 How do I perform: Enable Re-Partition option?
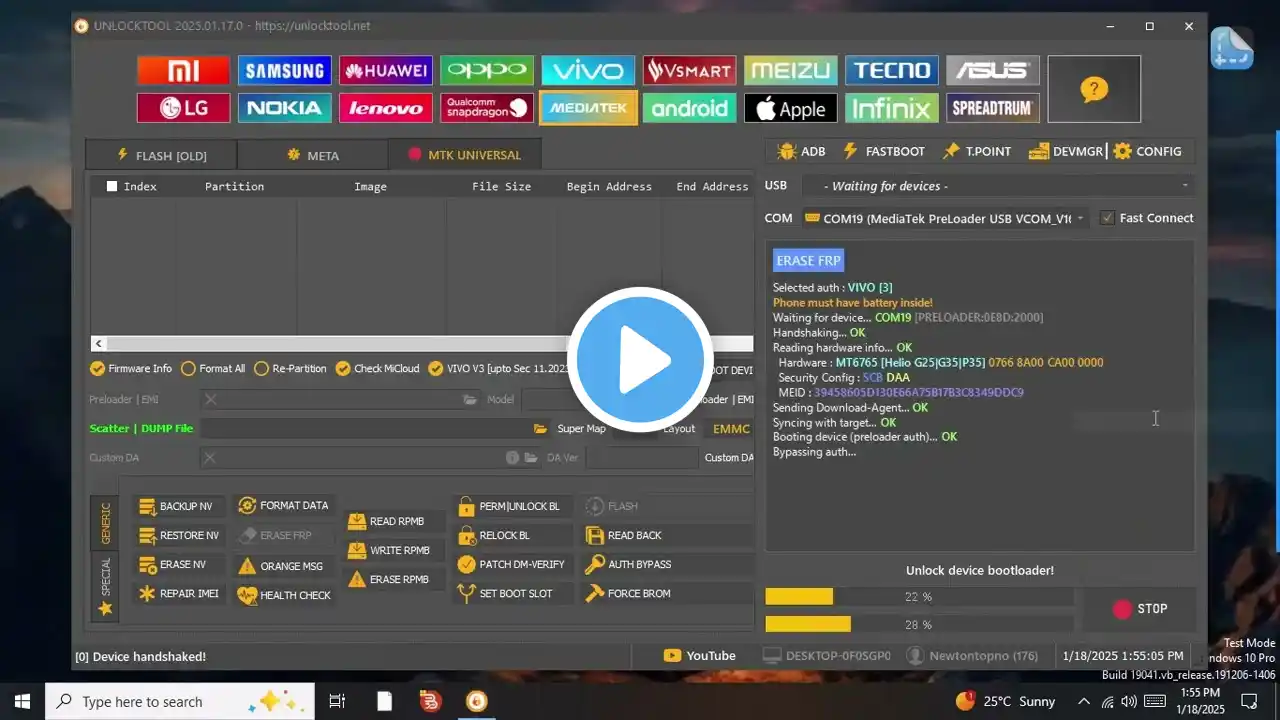[x=290, y=368]
